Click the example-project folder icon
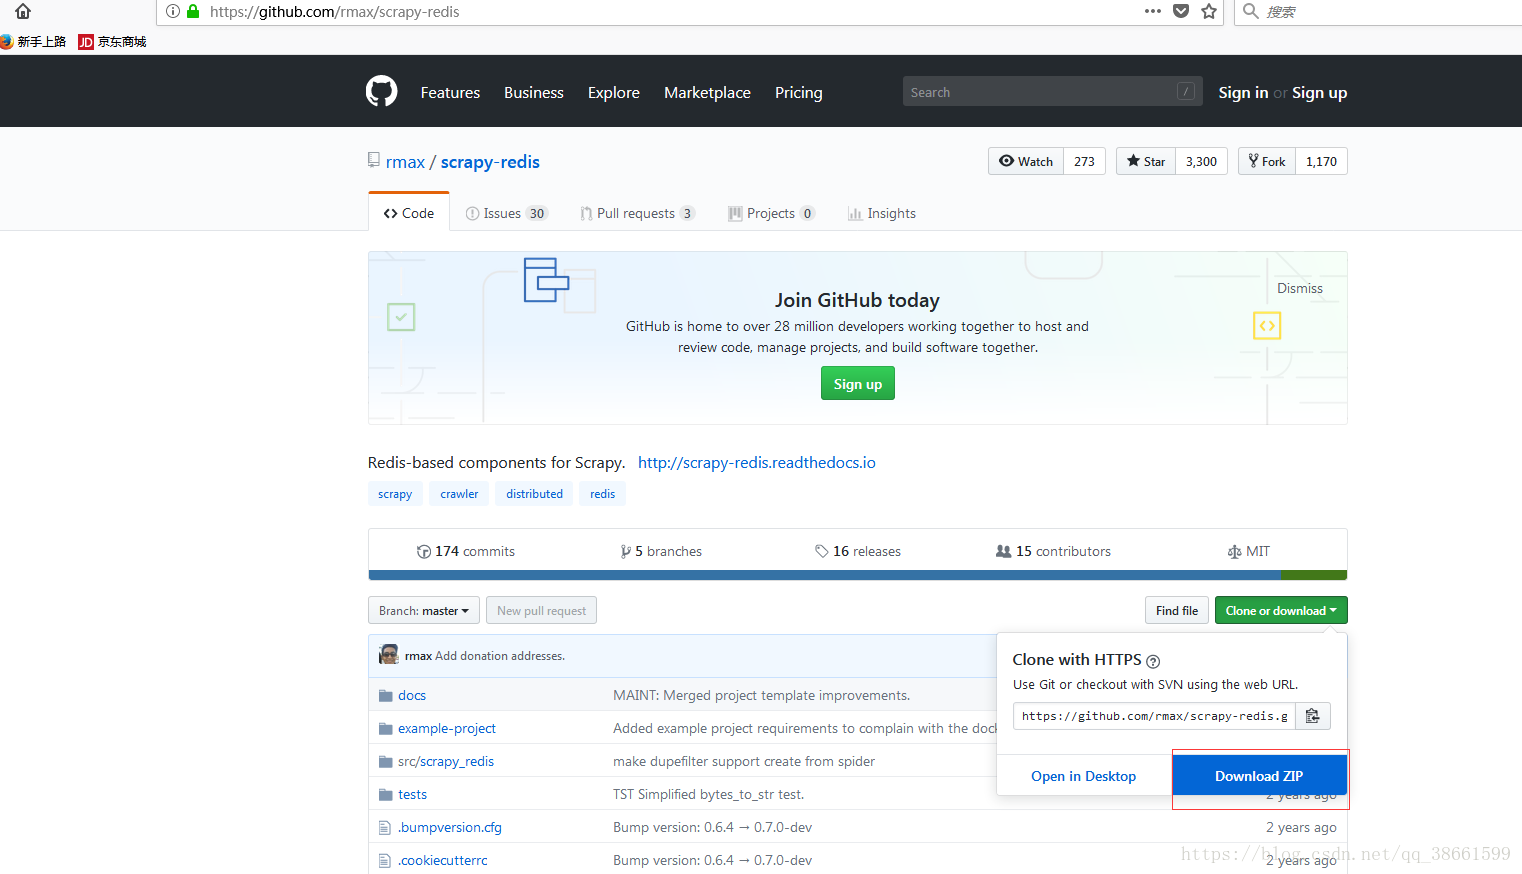Viewport: 1522px width, 874px height. (385, 728)
